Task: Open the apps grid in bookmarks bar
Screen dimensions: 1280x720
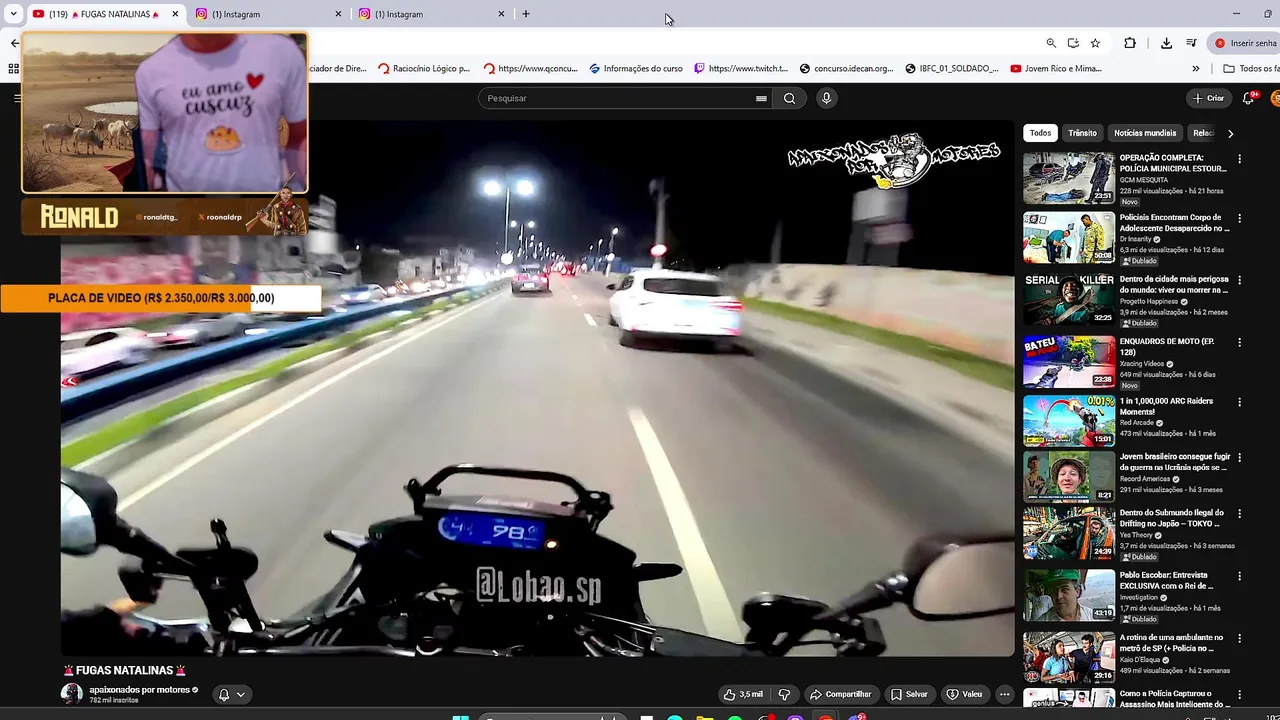Action: pos(13,68)
